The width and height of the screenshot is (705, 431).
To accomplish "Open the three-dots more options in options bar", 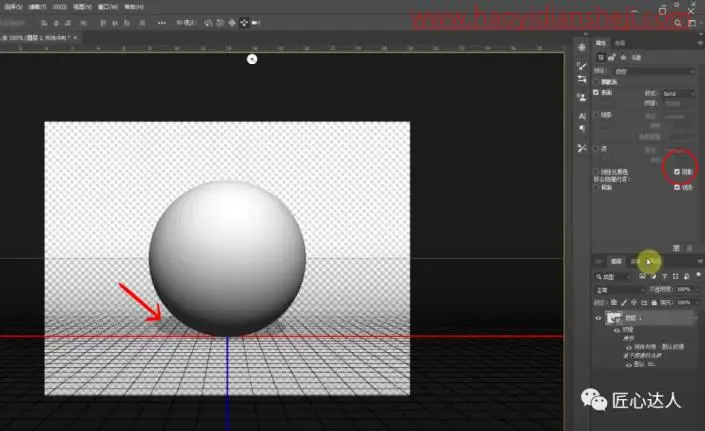I will (162, 23).
